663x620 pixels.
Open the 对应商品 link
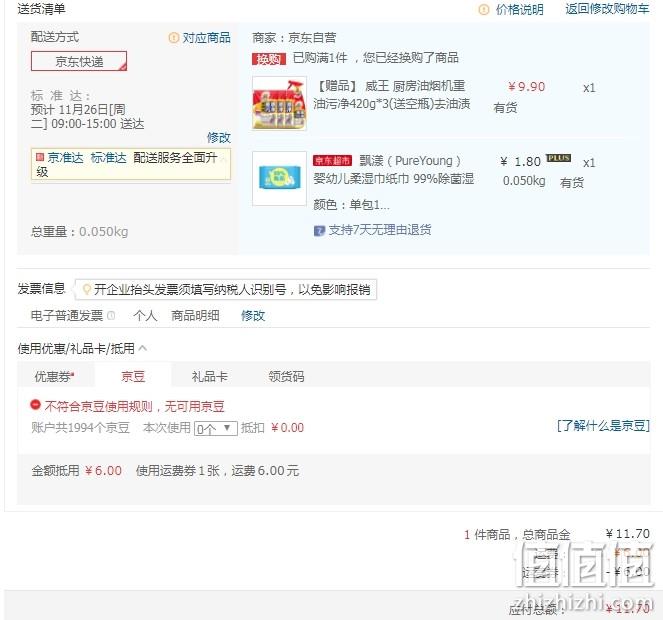tap(207, 38)
